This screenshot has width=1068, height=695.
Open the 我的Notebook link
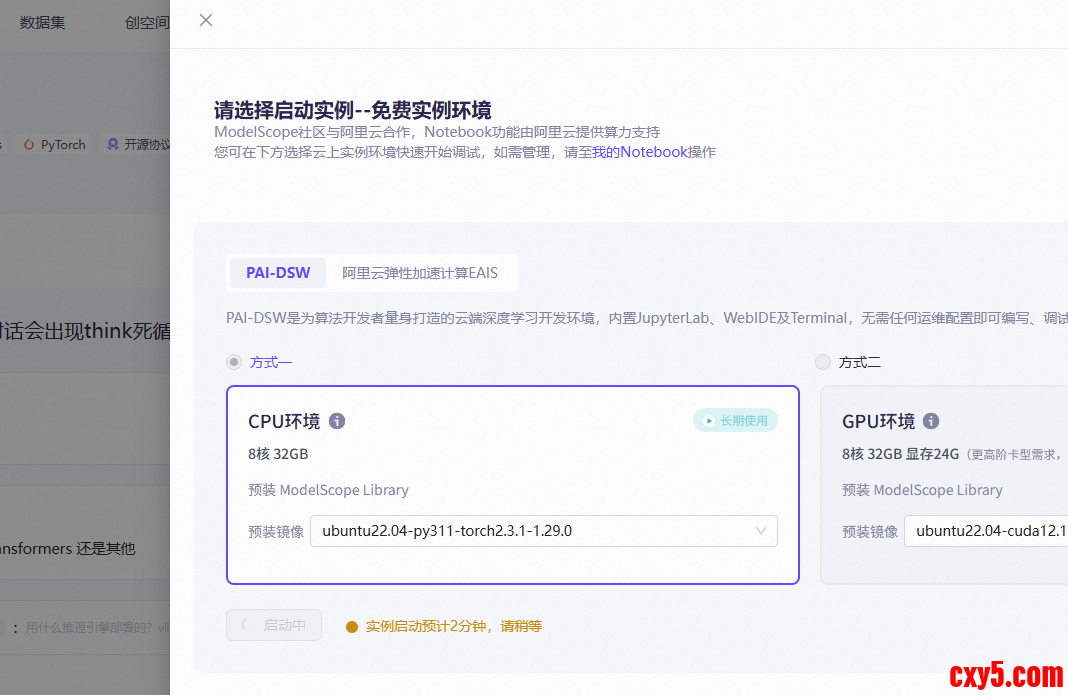pyautogui.click(x=639, y=152)
